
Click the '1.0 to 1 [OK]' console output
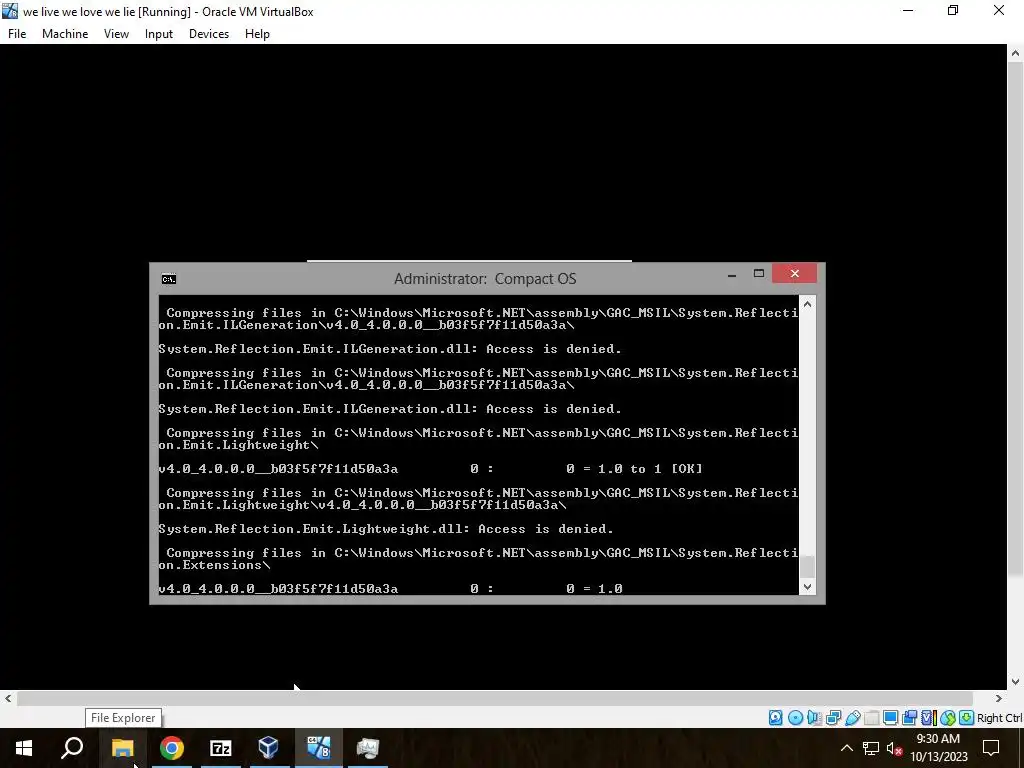pyautogui.click(x=650, y=469)
